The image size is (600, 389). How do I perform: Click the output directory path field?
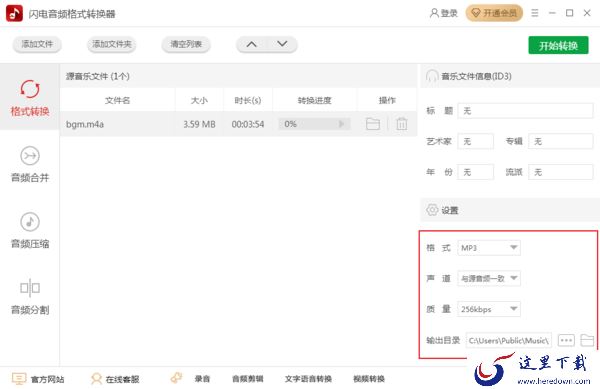[x=509, y=340]
